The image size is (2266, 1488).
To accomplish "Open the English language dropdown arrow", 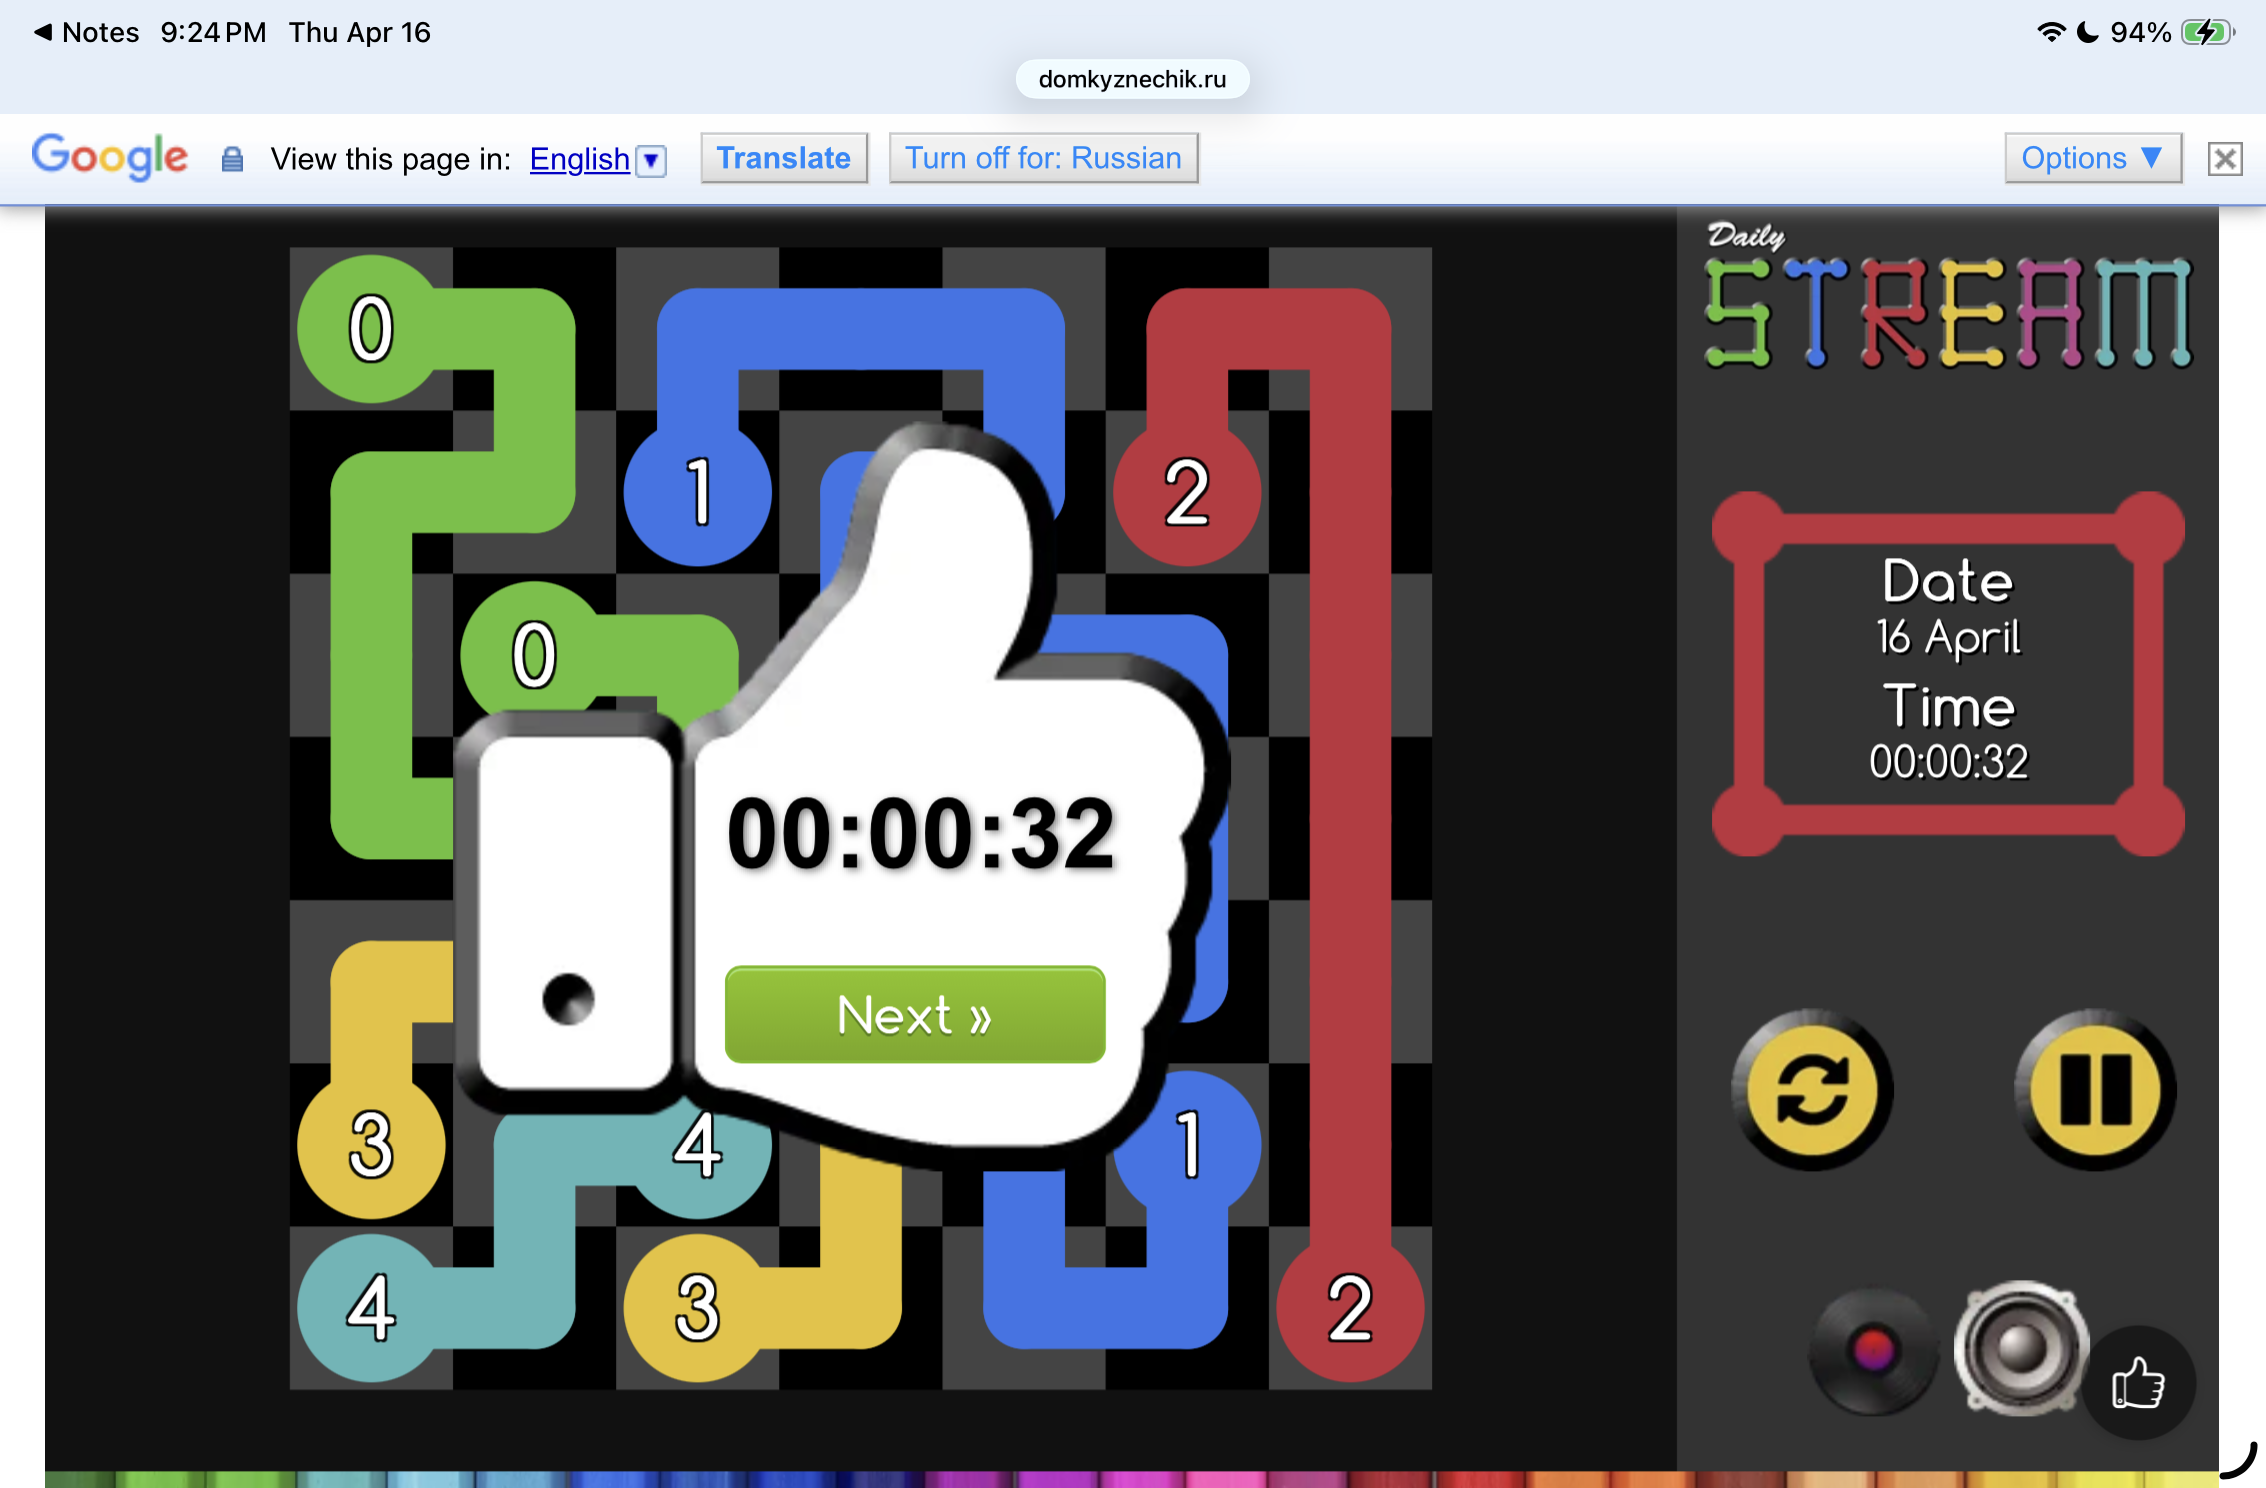I will pyautogui.click(x=651, y=160).
